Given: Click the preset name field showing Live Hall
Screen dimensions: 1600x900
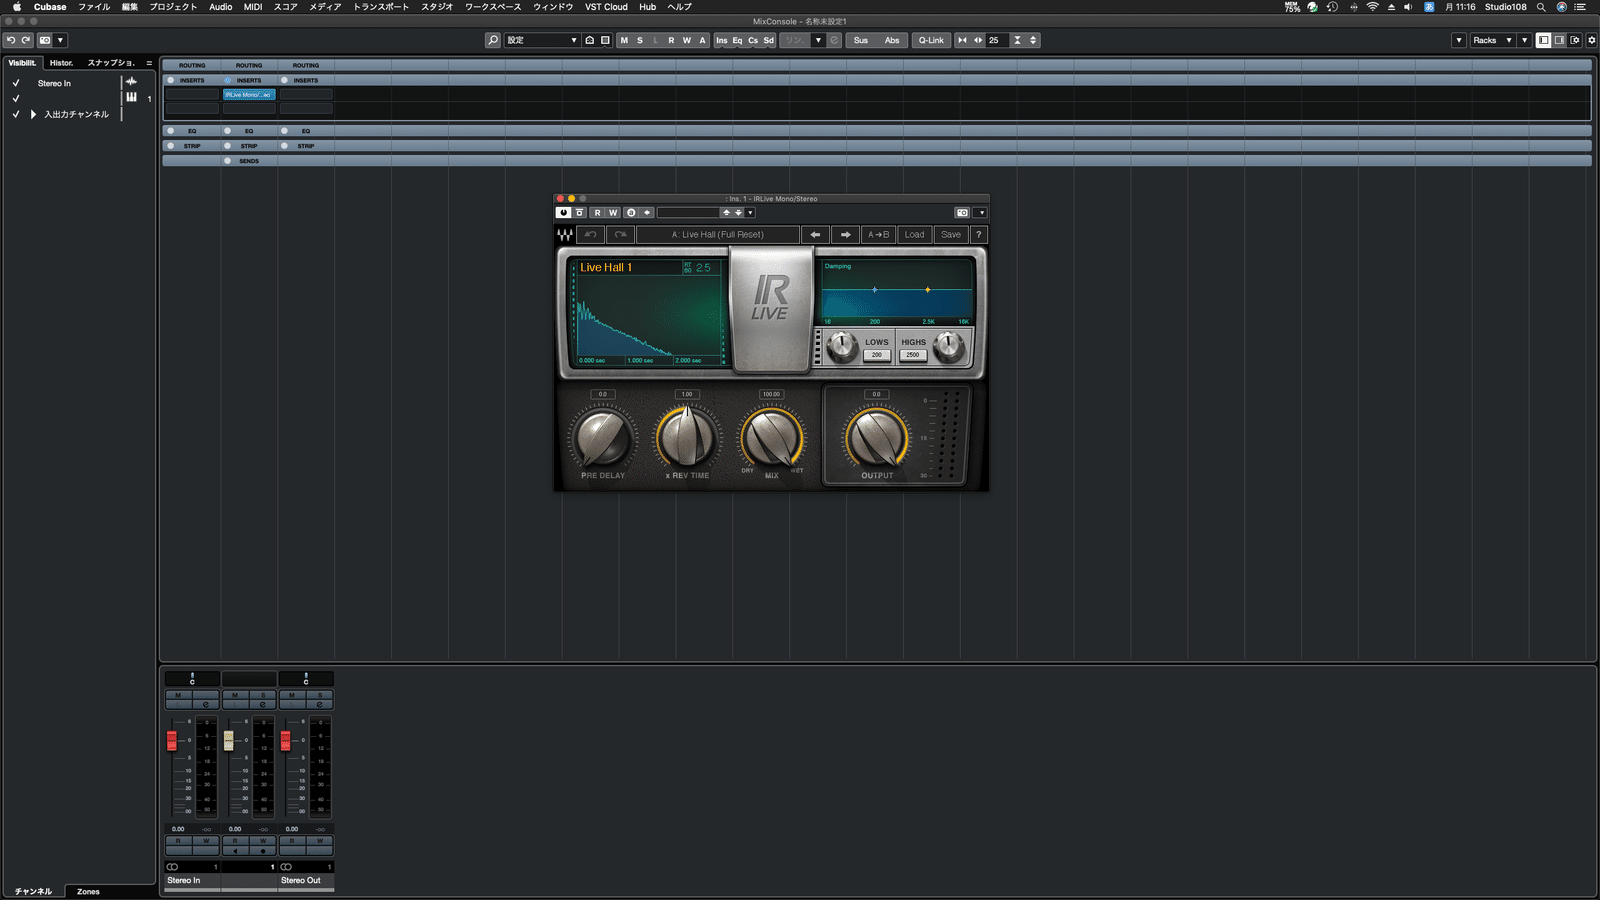Looking at the screenshot, I should [x=720, y=234].
